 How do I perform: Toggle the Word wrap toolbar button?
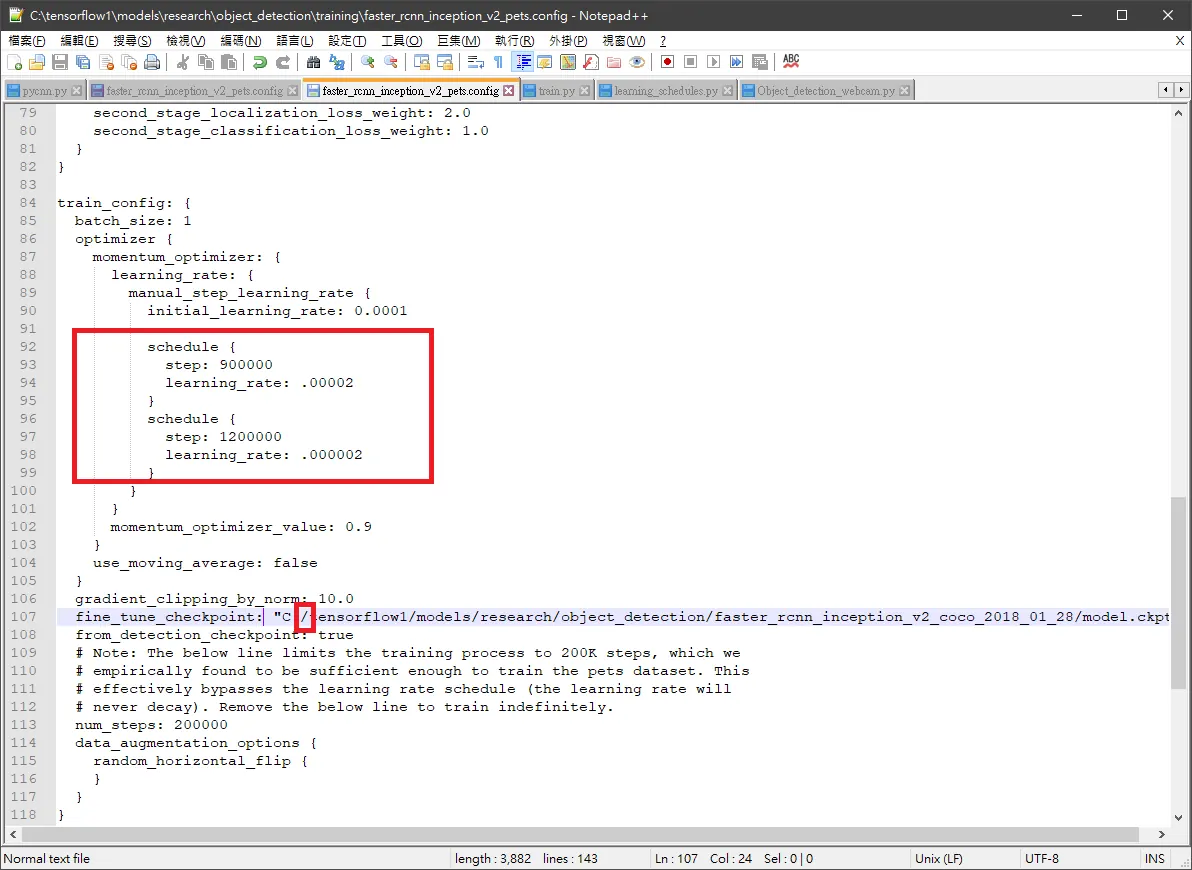[x=476, y=62]
